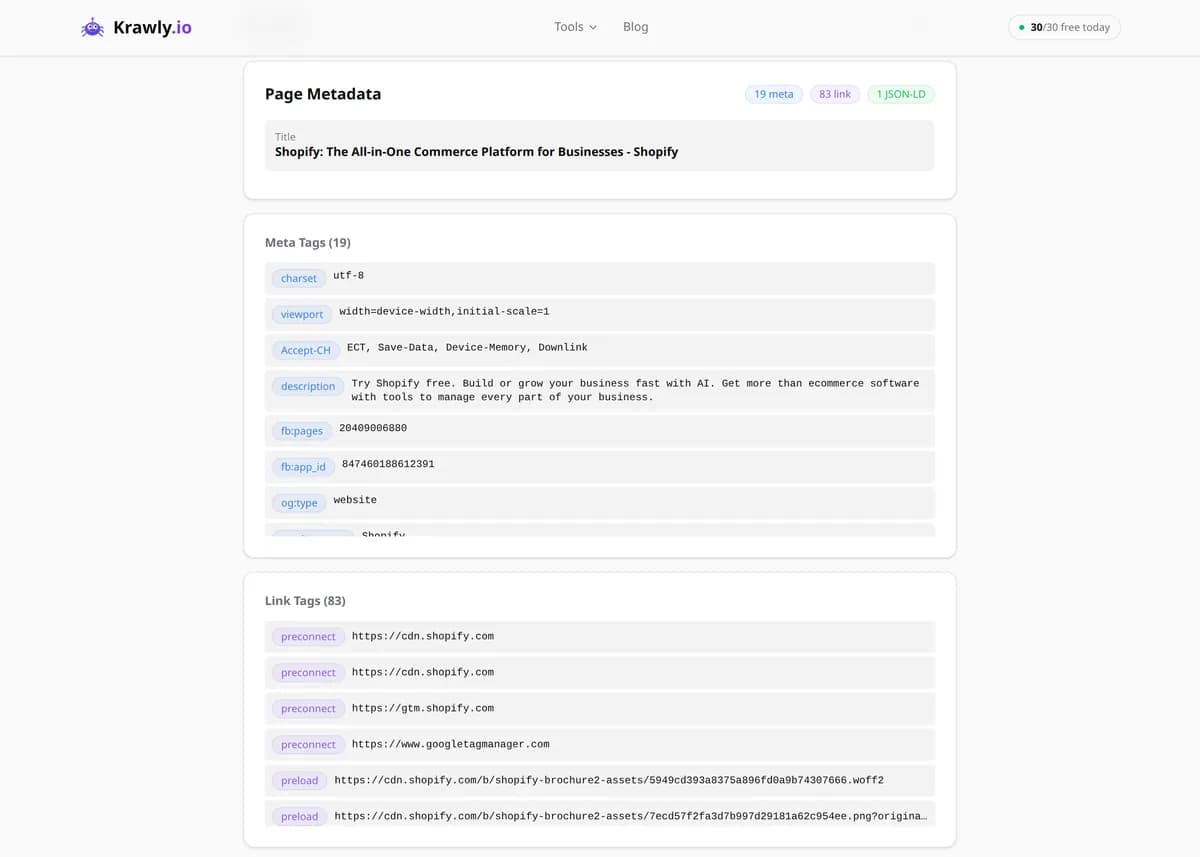Select the https://www.googletagmanager.com value
Screen dimensions: 1200x857
(451, 744)
